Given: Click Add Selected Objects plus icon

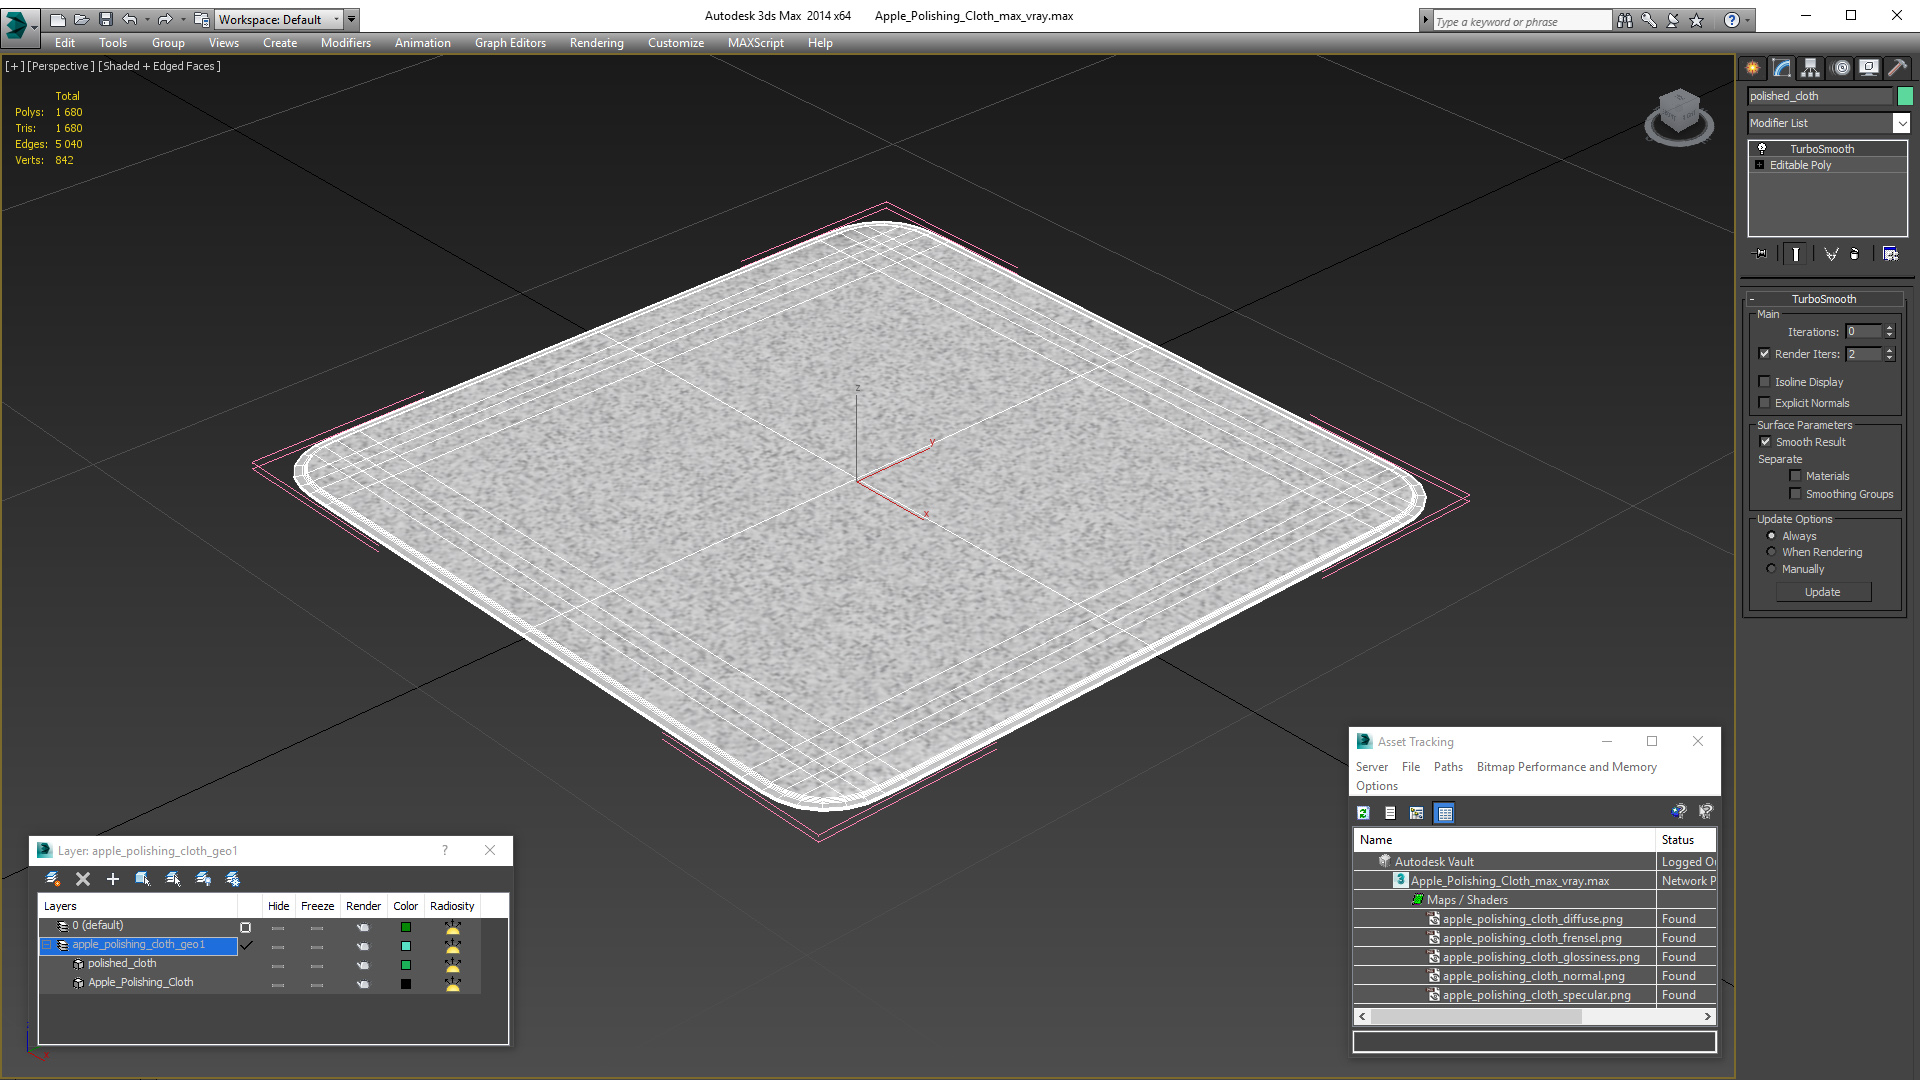Looking at the screenshot, I should (x=113, y=879).
